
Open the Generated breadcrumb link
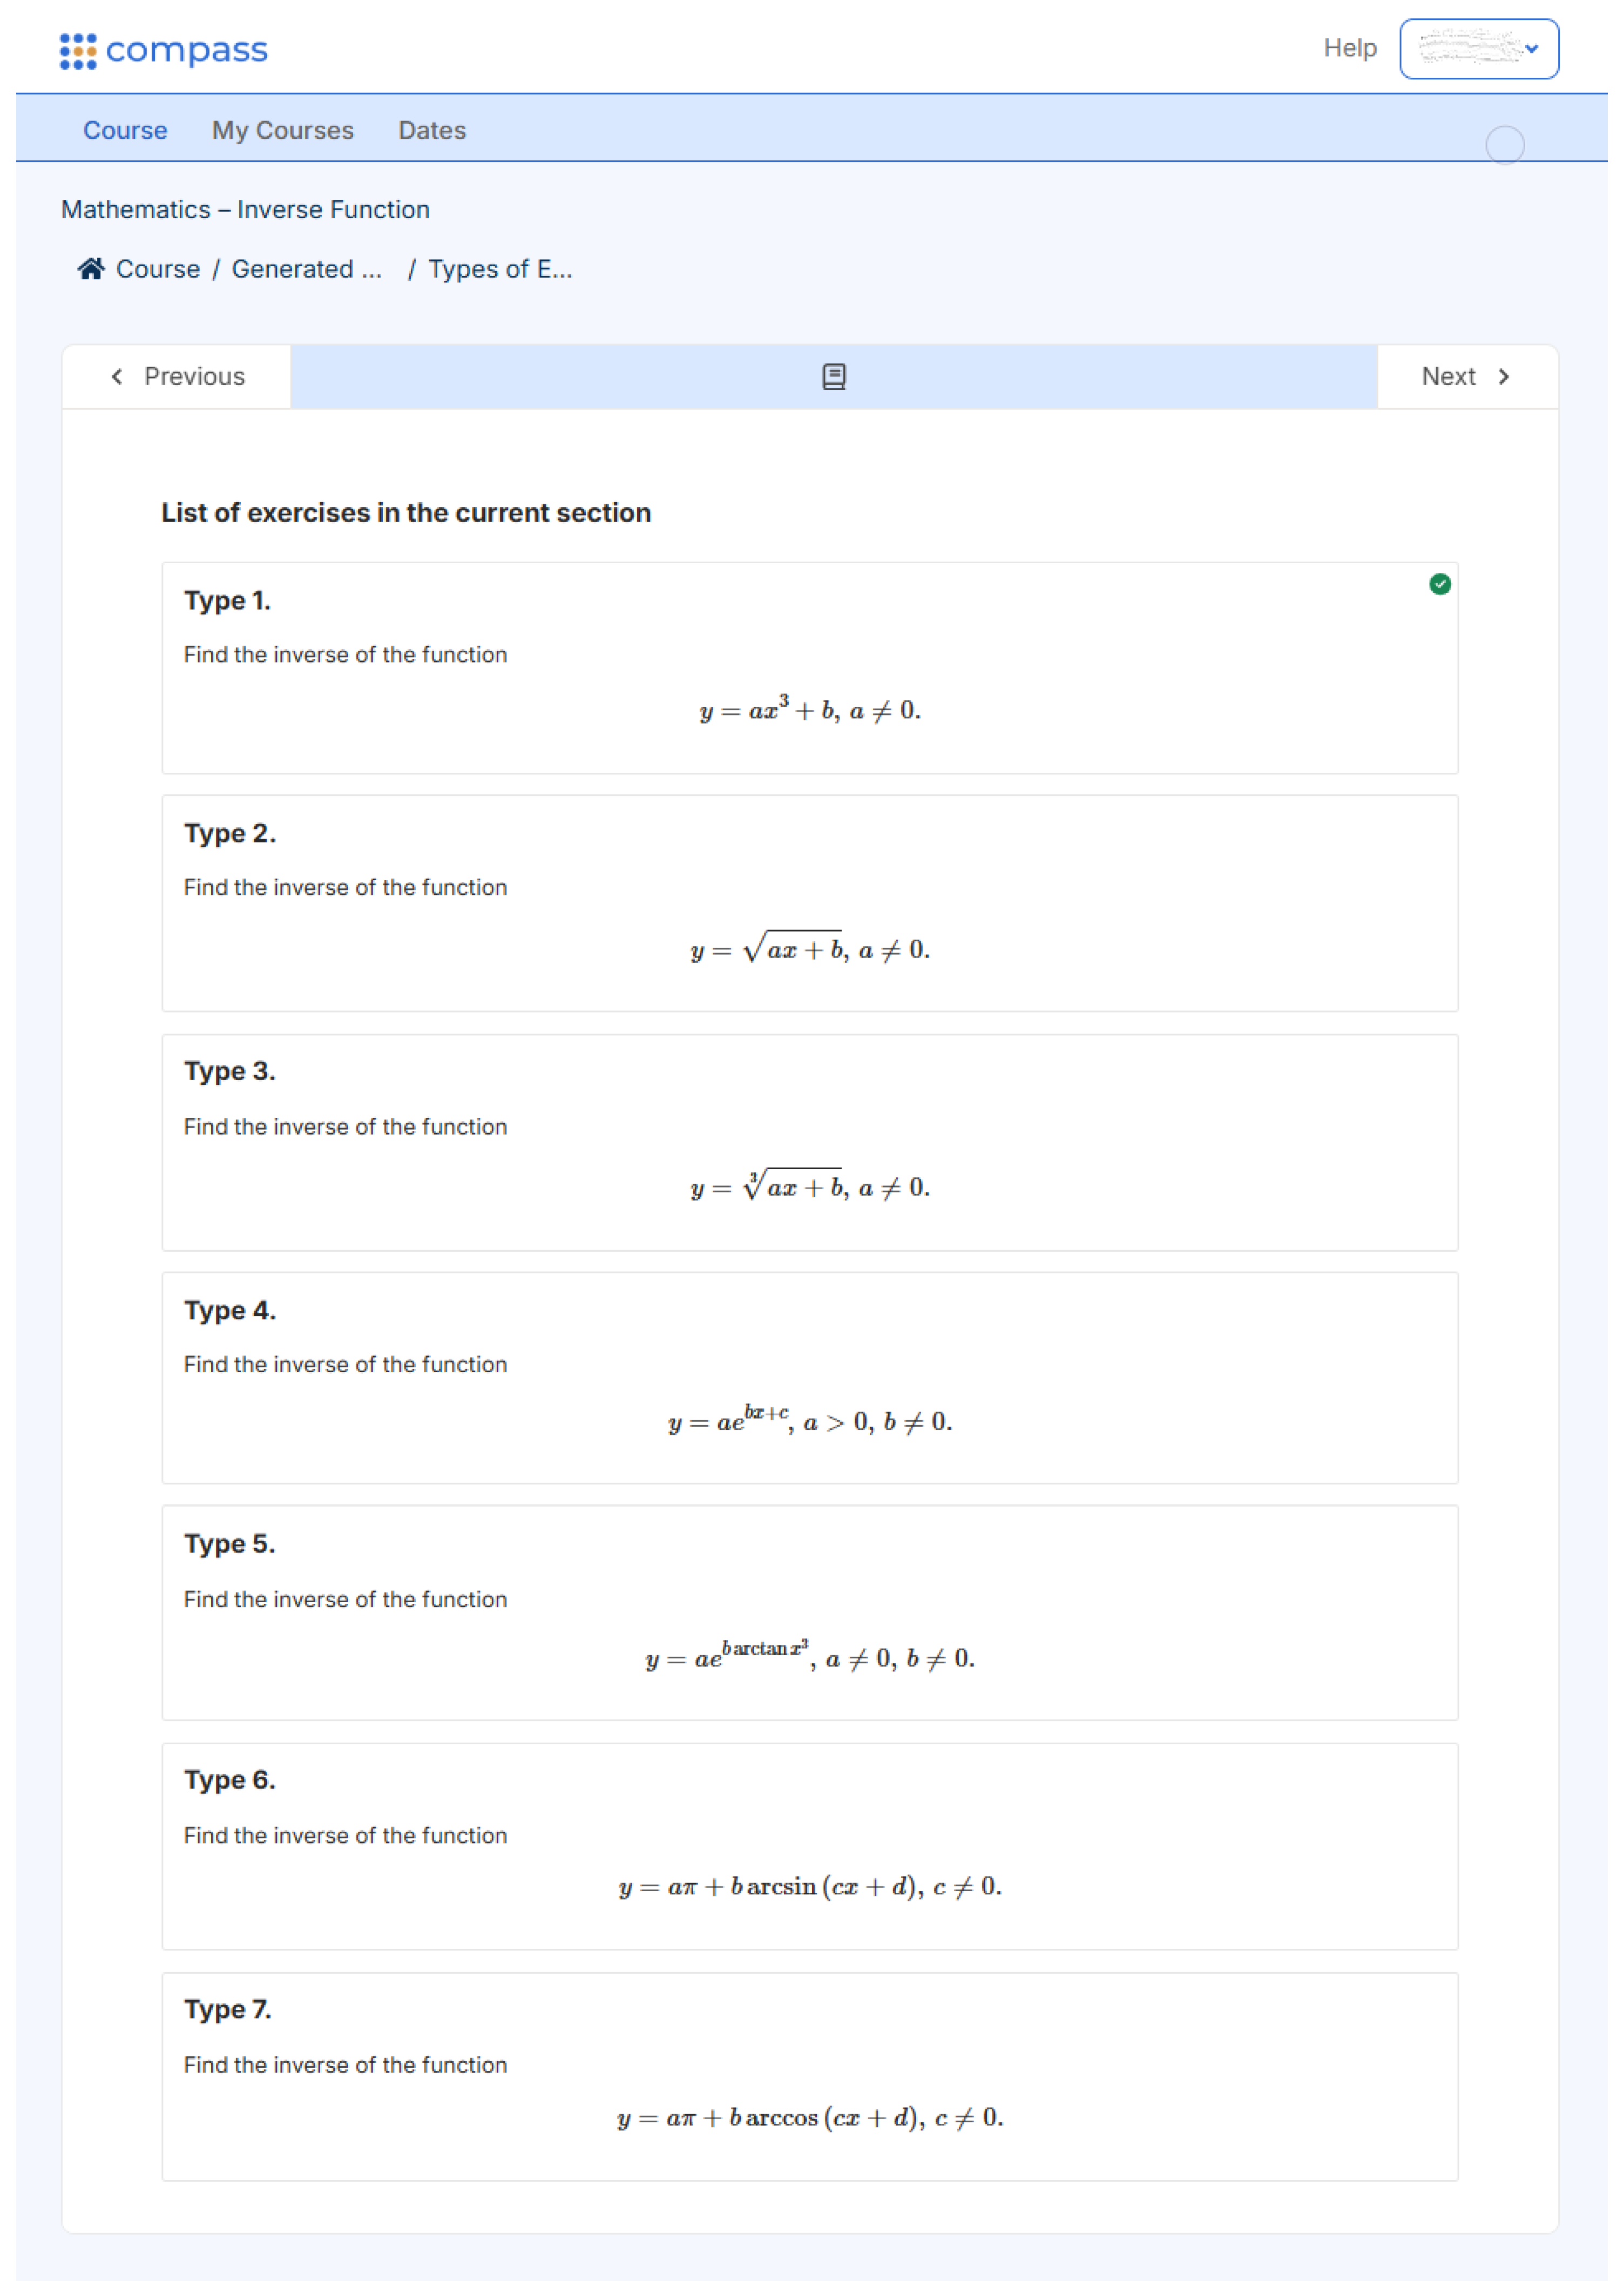[x=307, y=269]
